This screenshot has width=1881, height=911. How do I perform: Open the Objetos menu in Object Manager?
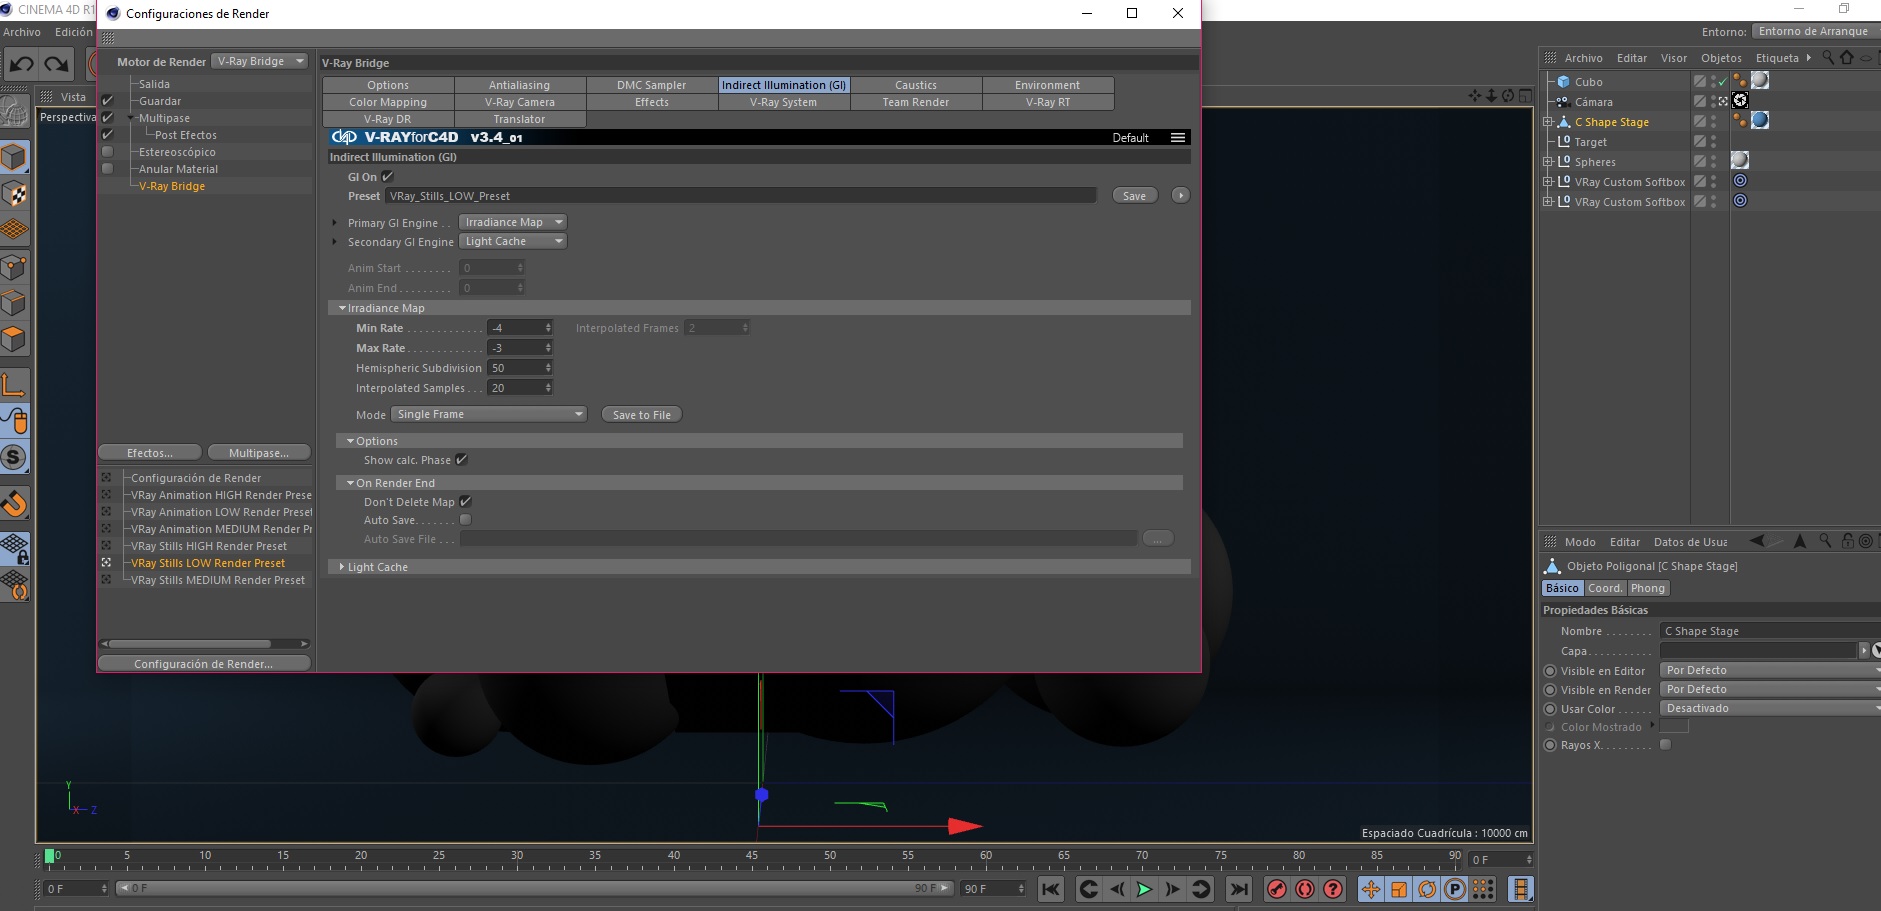click(1721, 58)
